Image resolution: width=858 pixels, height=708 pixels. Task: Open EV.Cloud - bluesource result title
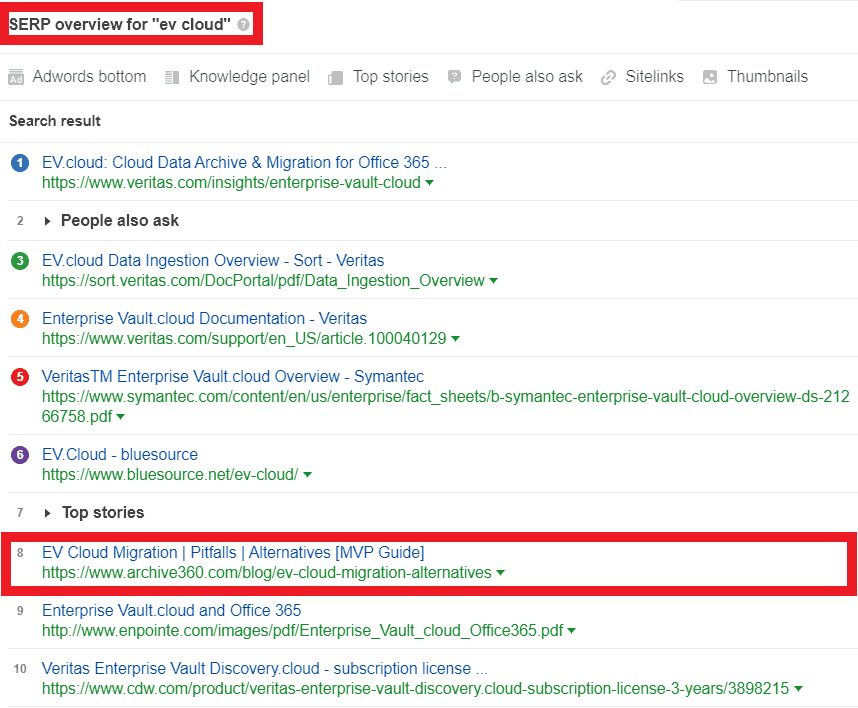(120, 454)
